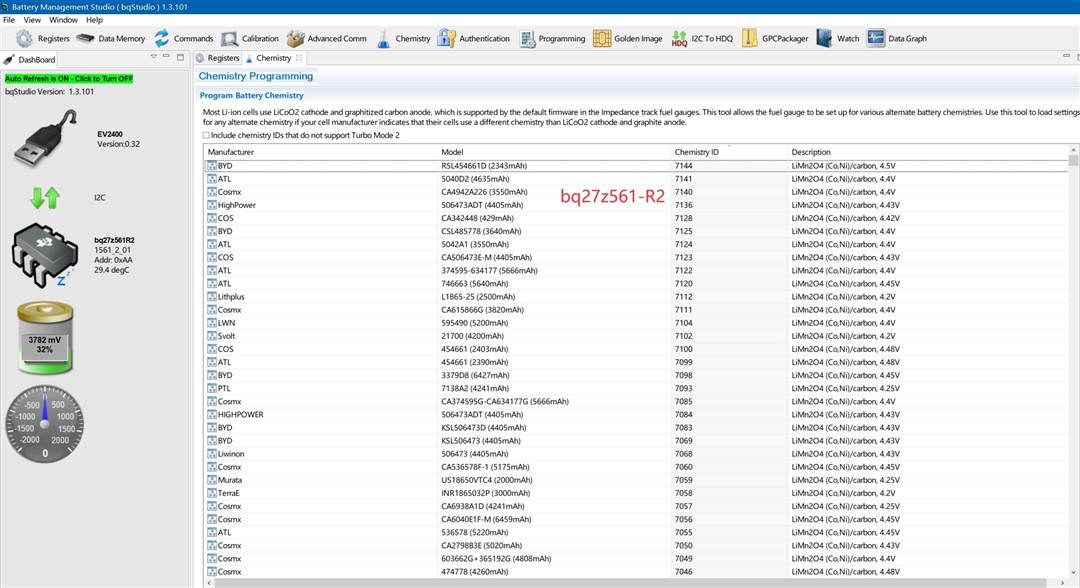Select Liwinon 506473 (4405mAh) row
Image resolution: width=1080 pixels, height=588 pixels.
point(636,454)
